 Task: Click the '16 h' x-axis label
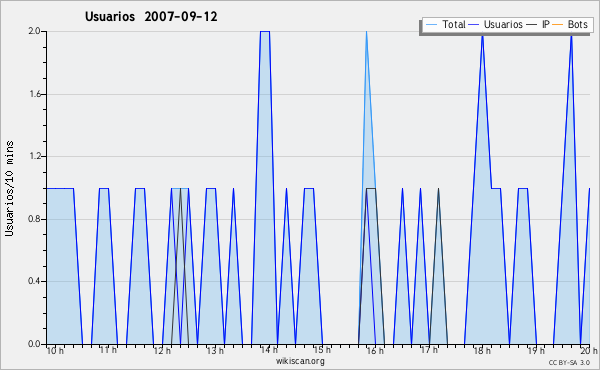pyautogui.click(x=375, y=350)
